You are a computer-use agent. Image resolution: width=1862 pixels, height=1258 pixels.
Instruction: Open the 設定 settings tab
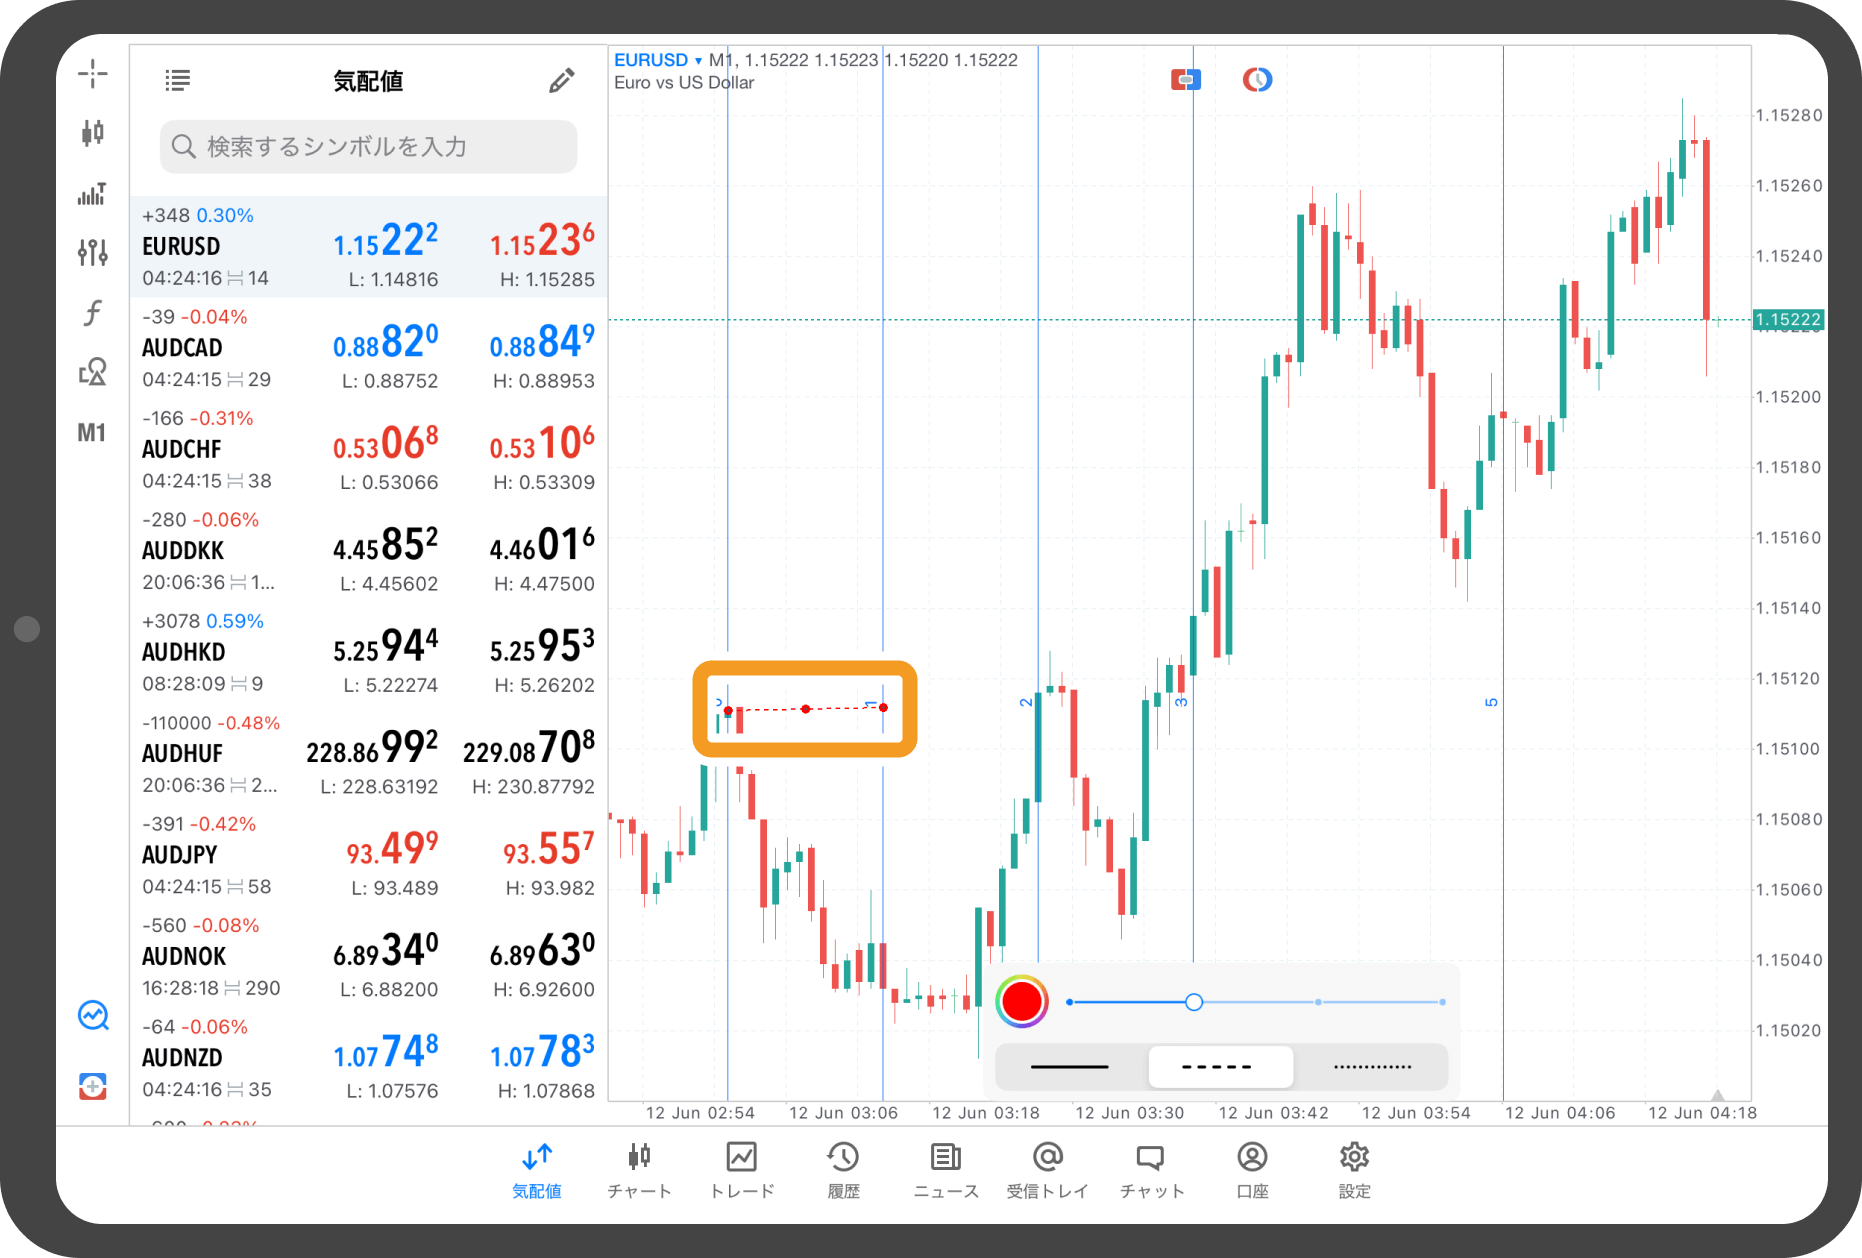tap(1354, 1169)
